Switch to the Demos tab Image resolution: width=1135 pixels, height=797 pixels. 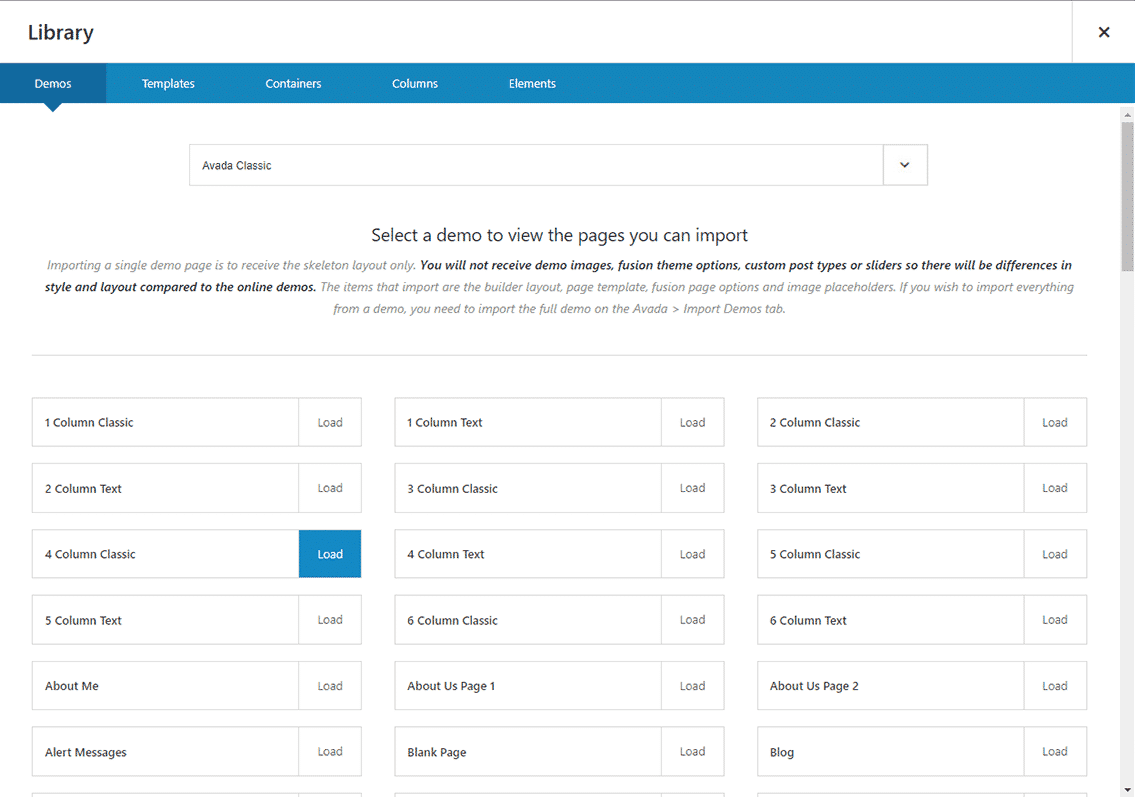coord(53,83)
